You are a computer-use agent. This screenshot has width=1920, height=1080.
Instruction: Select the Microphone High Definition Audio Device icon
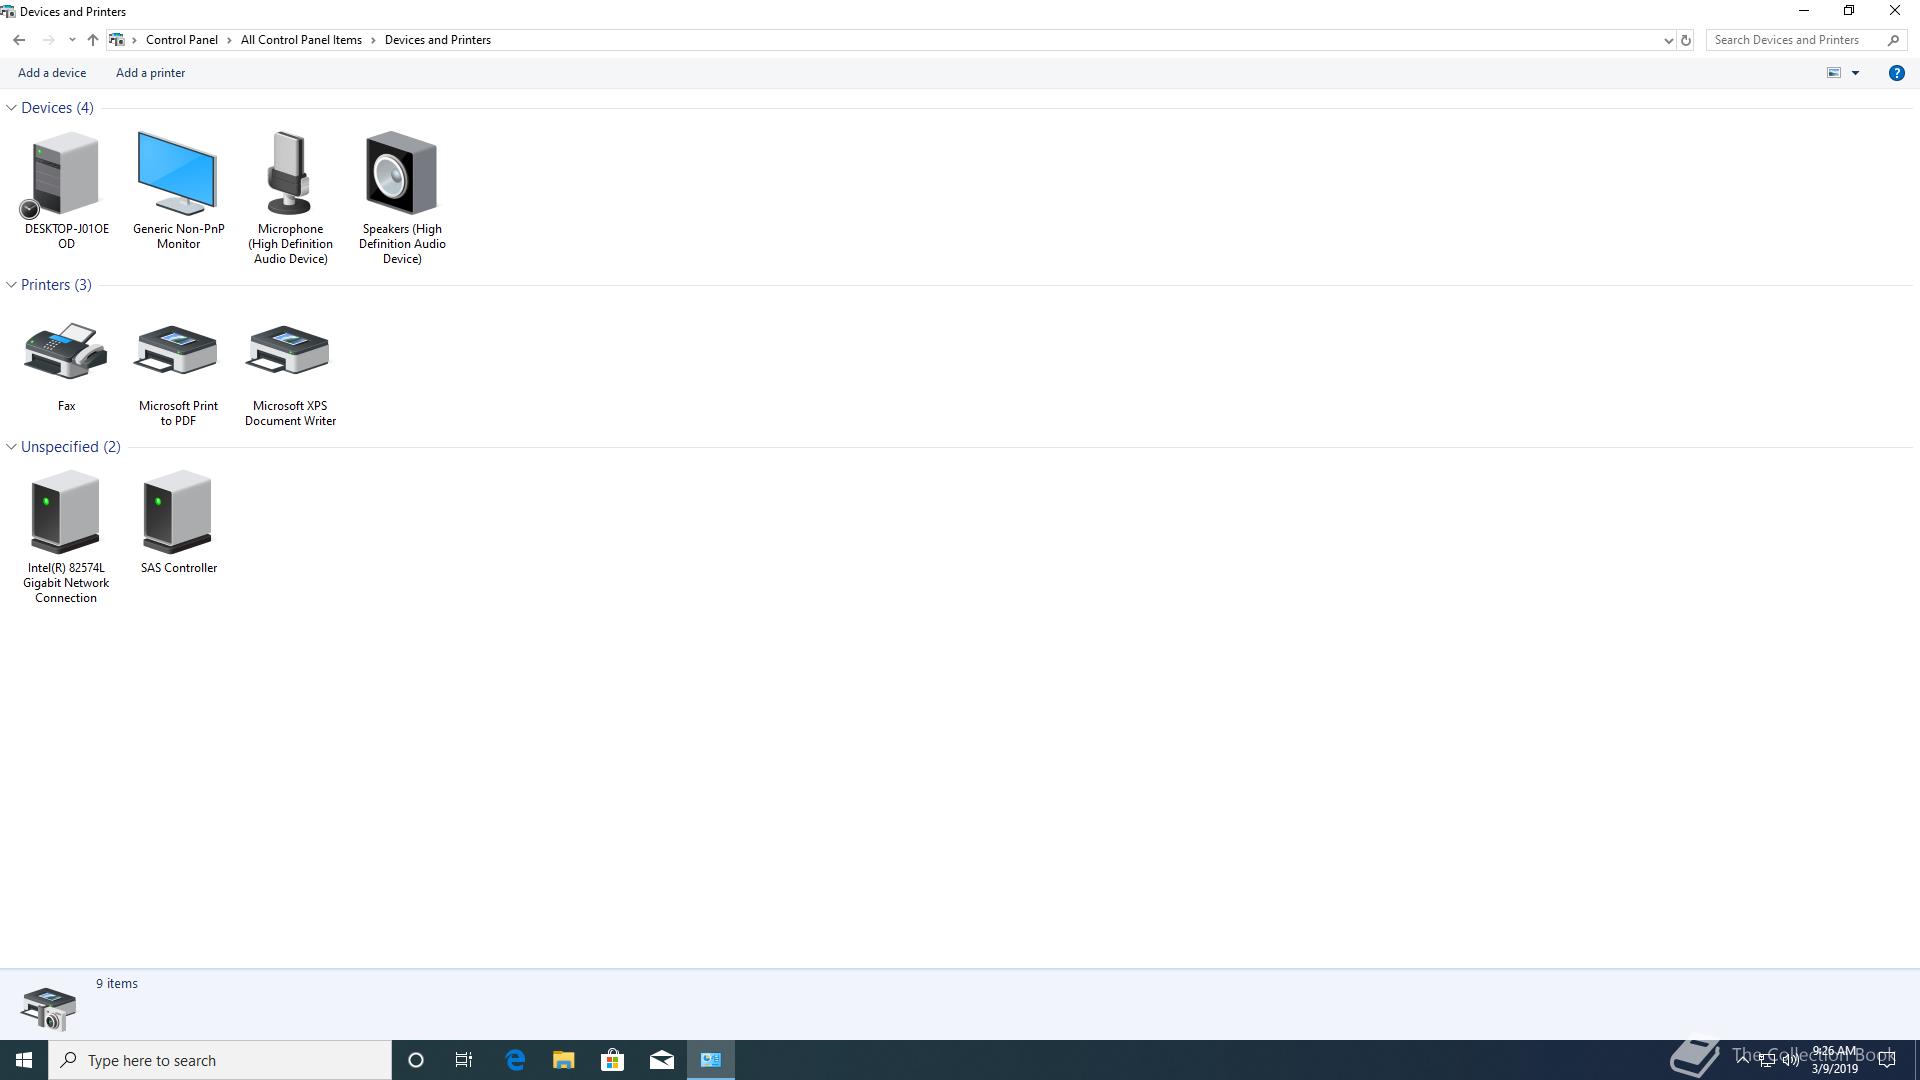click(290, 173)
